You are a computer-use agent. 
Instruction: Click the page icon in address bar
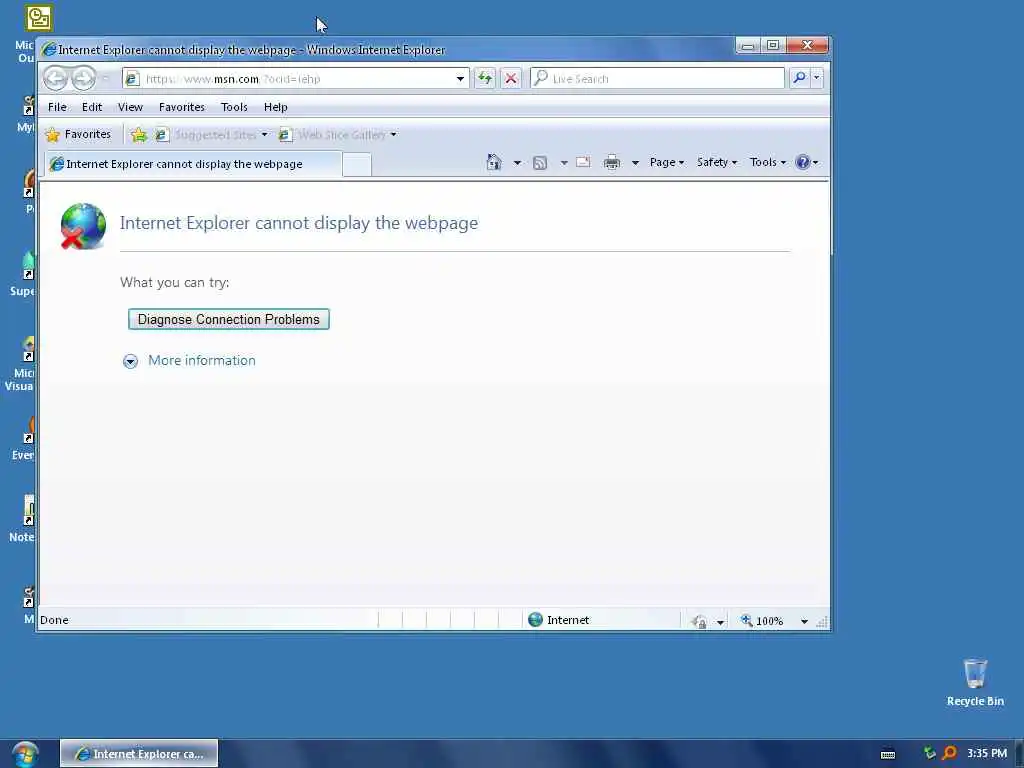coord(132,78)
